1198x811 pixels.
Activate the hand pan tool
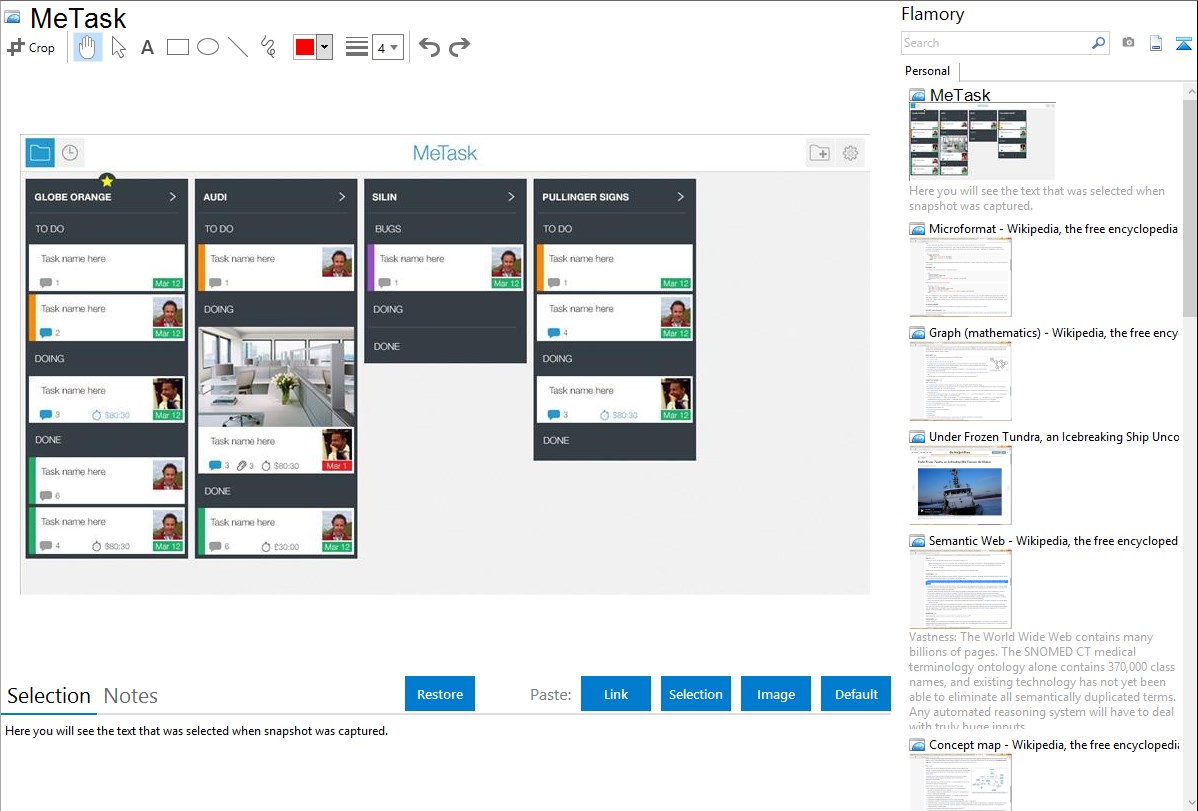pyautogui.click(x=88, y=47)
